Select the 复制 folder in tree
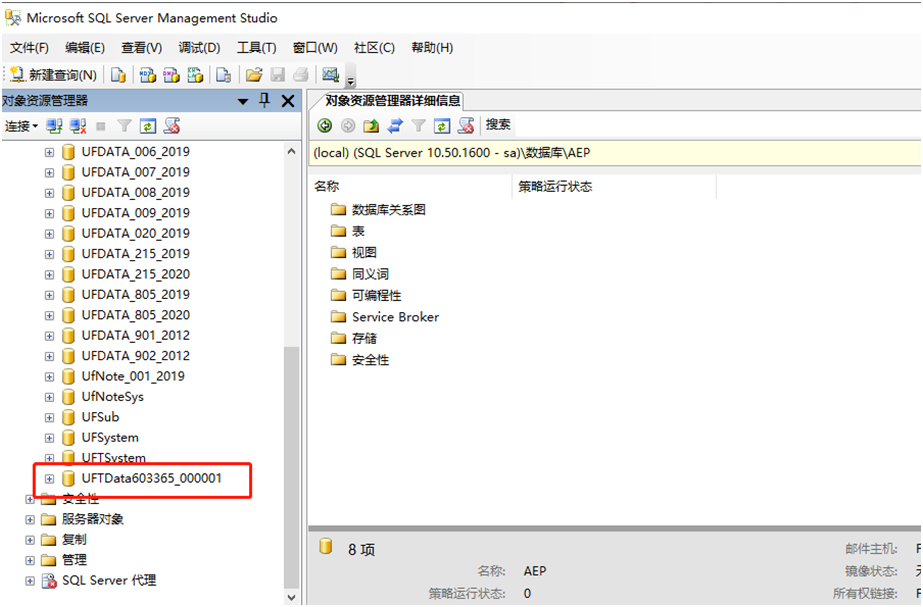Image resolution: width=923 pixels, height=607 pixels. pyautogui.click(x=74, y=539)
